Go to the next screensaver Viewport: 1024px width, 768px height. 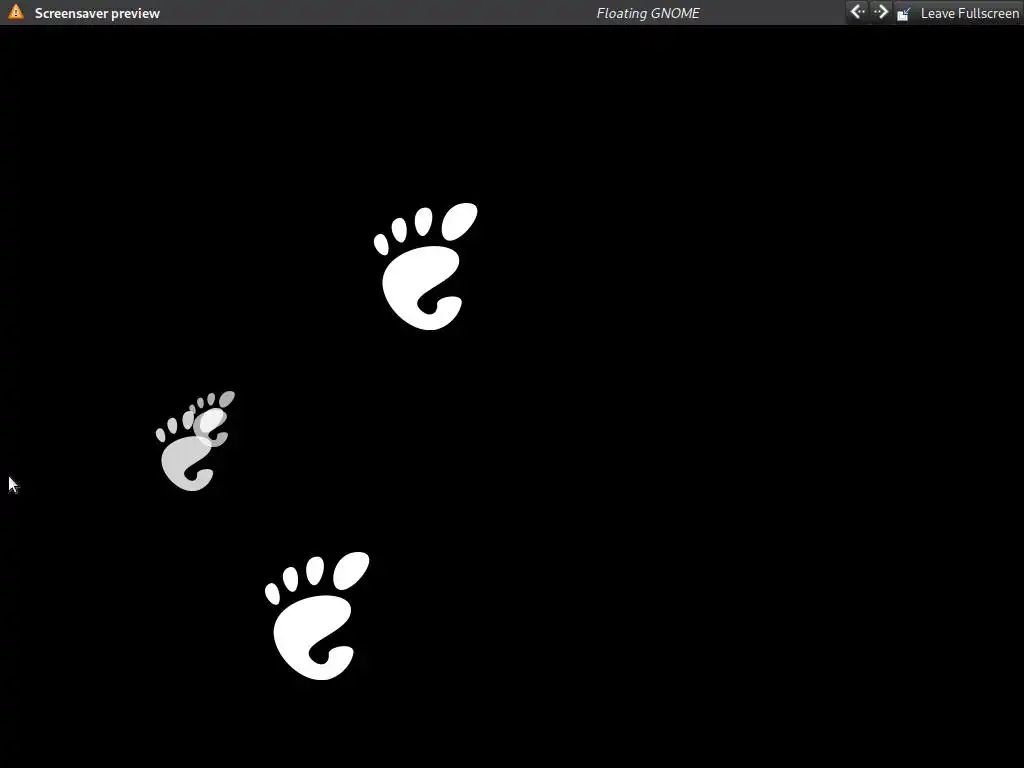pyautogui.click(x=880, y=12)
